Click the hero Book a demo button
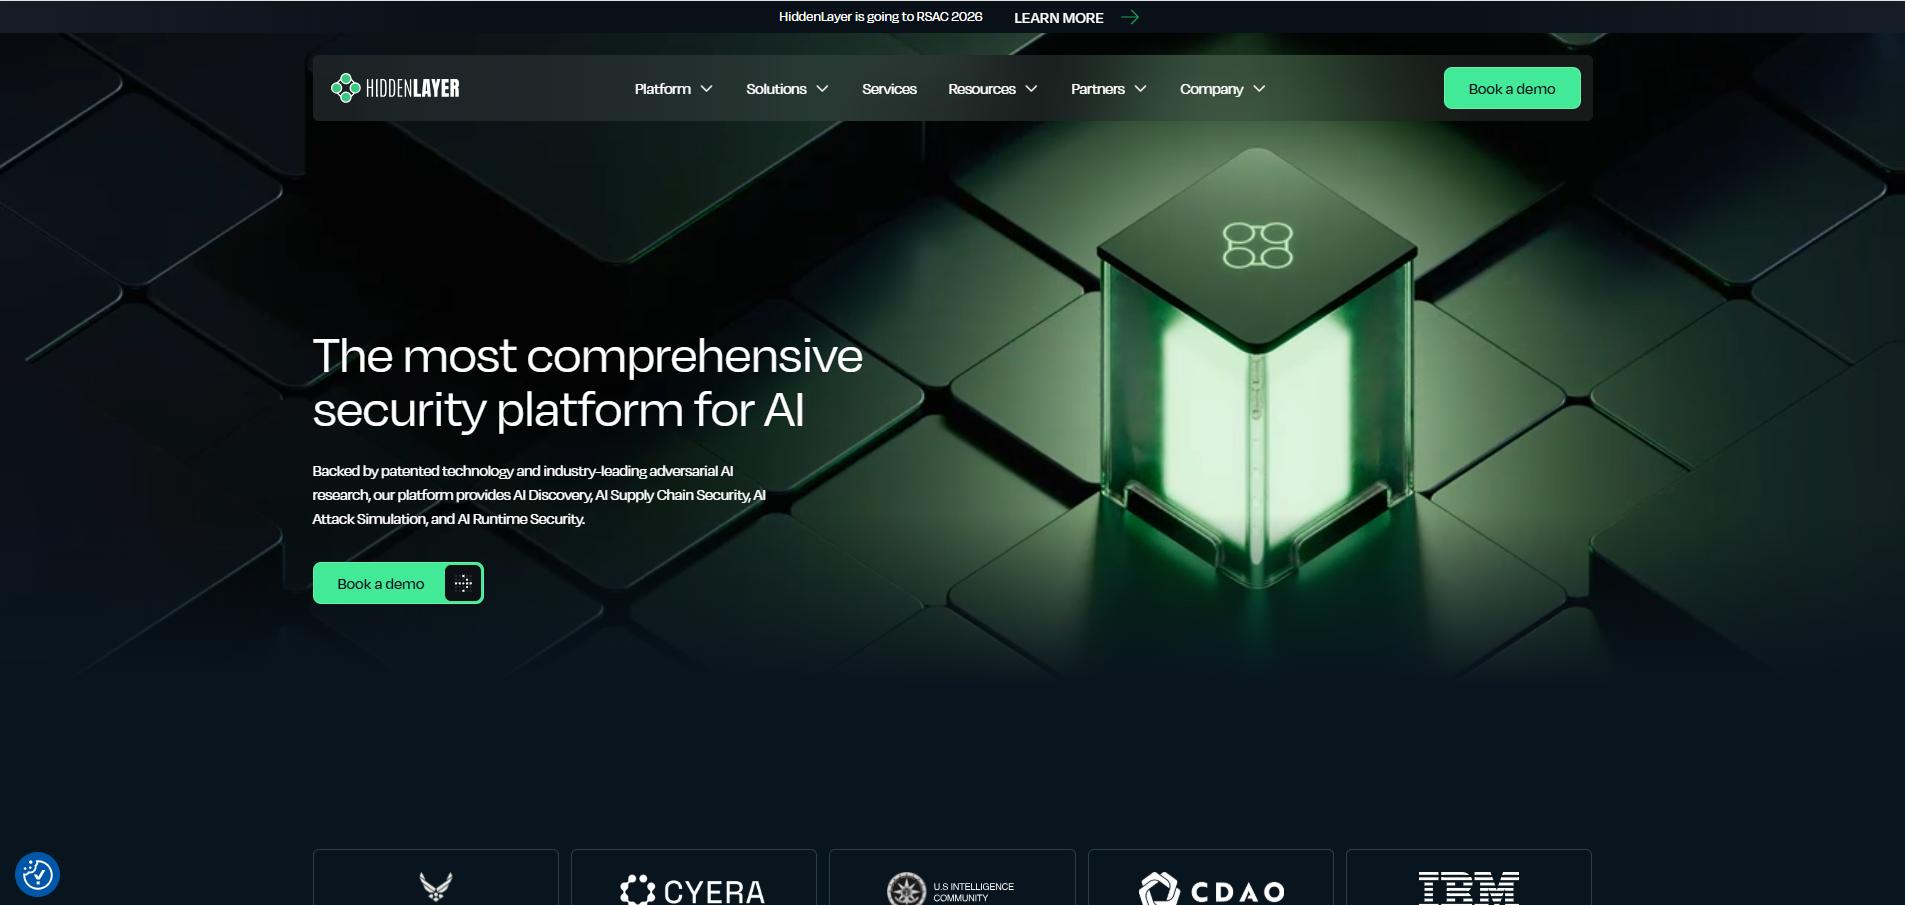This screenshot has width=1905, height=905. pyautogui.click(x=381, y=582)
